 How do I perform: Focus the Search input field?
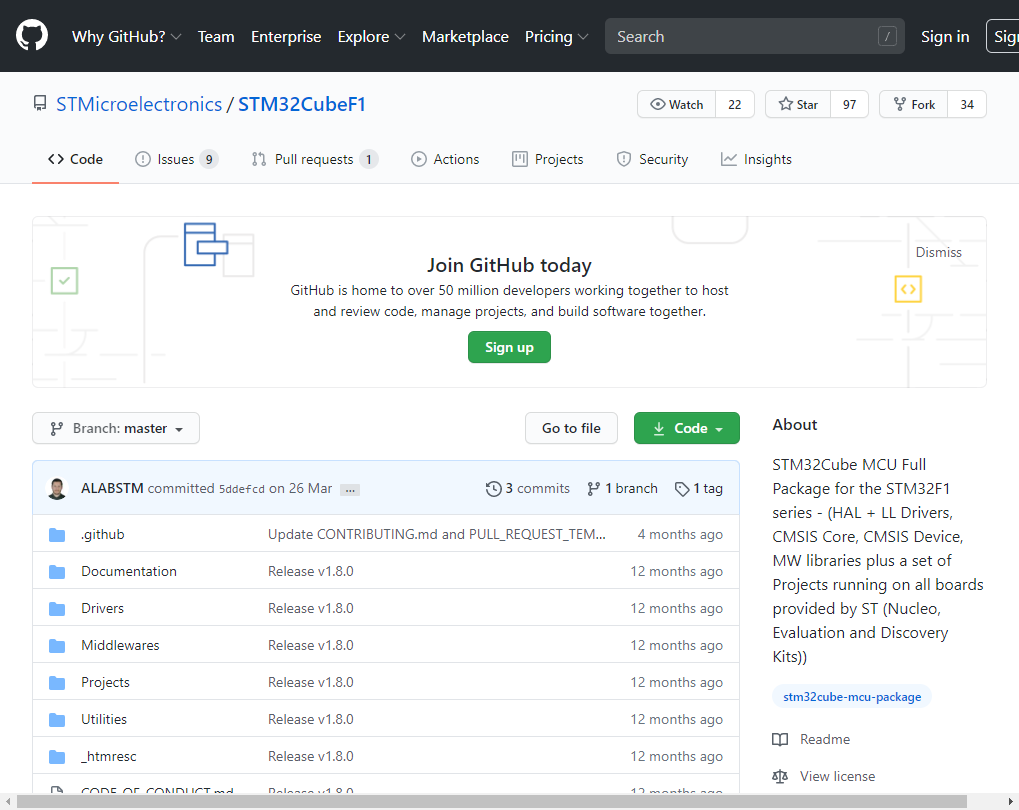pyautogui.click(x=755, y=36)
